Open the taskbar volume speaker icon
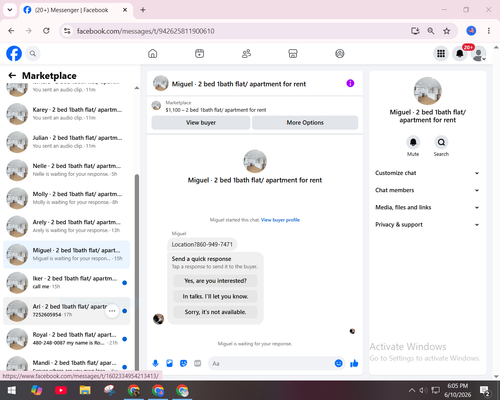This screenshot has height=400, width=500. tap(423, 390)
